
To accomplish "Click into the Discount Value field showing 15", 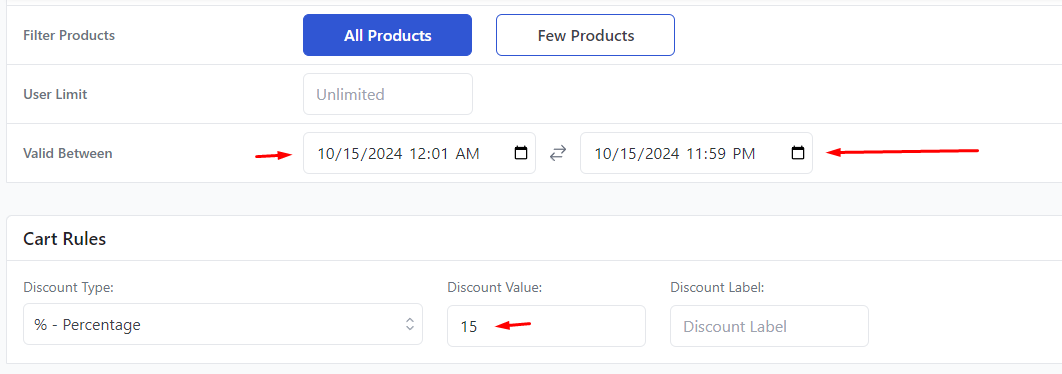I will (x=546, y=326).
